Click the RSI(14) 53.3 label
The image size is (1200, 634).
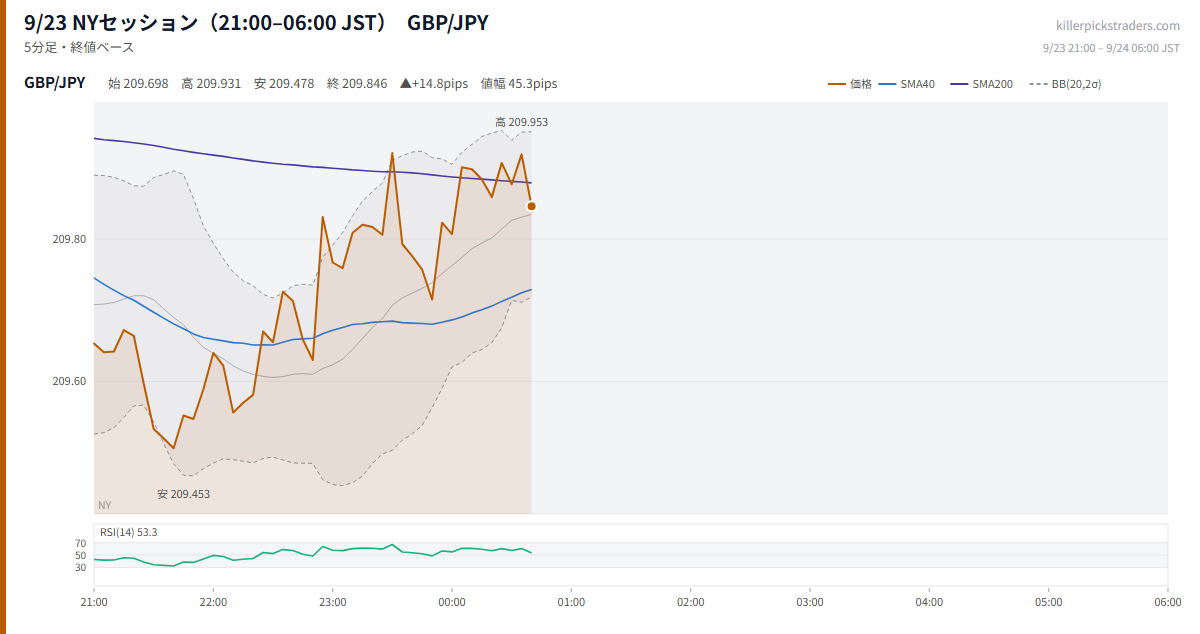(x=129, y=532)
